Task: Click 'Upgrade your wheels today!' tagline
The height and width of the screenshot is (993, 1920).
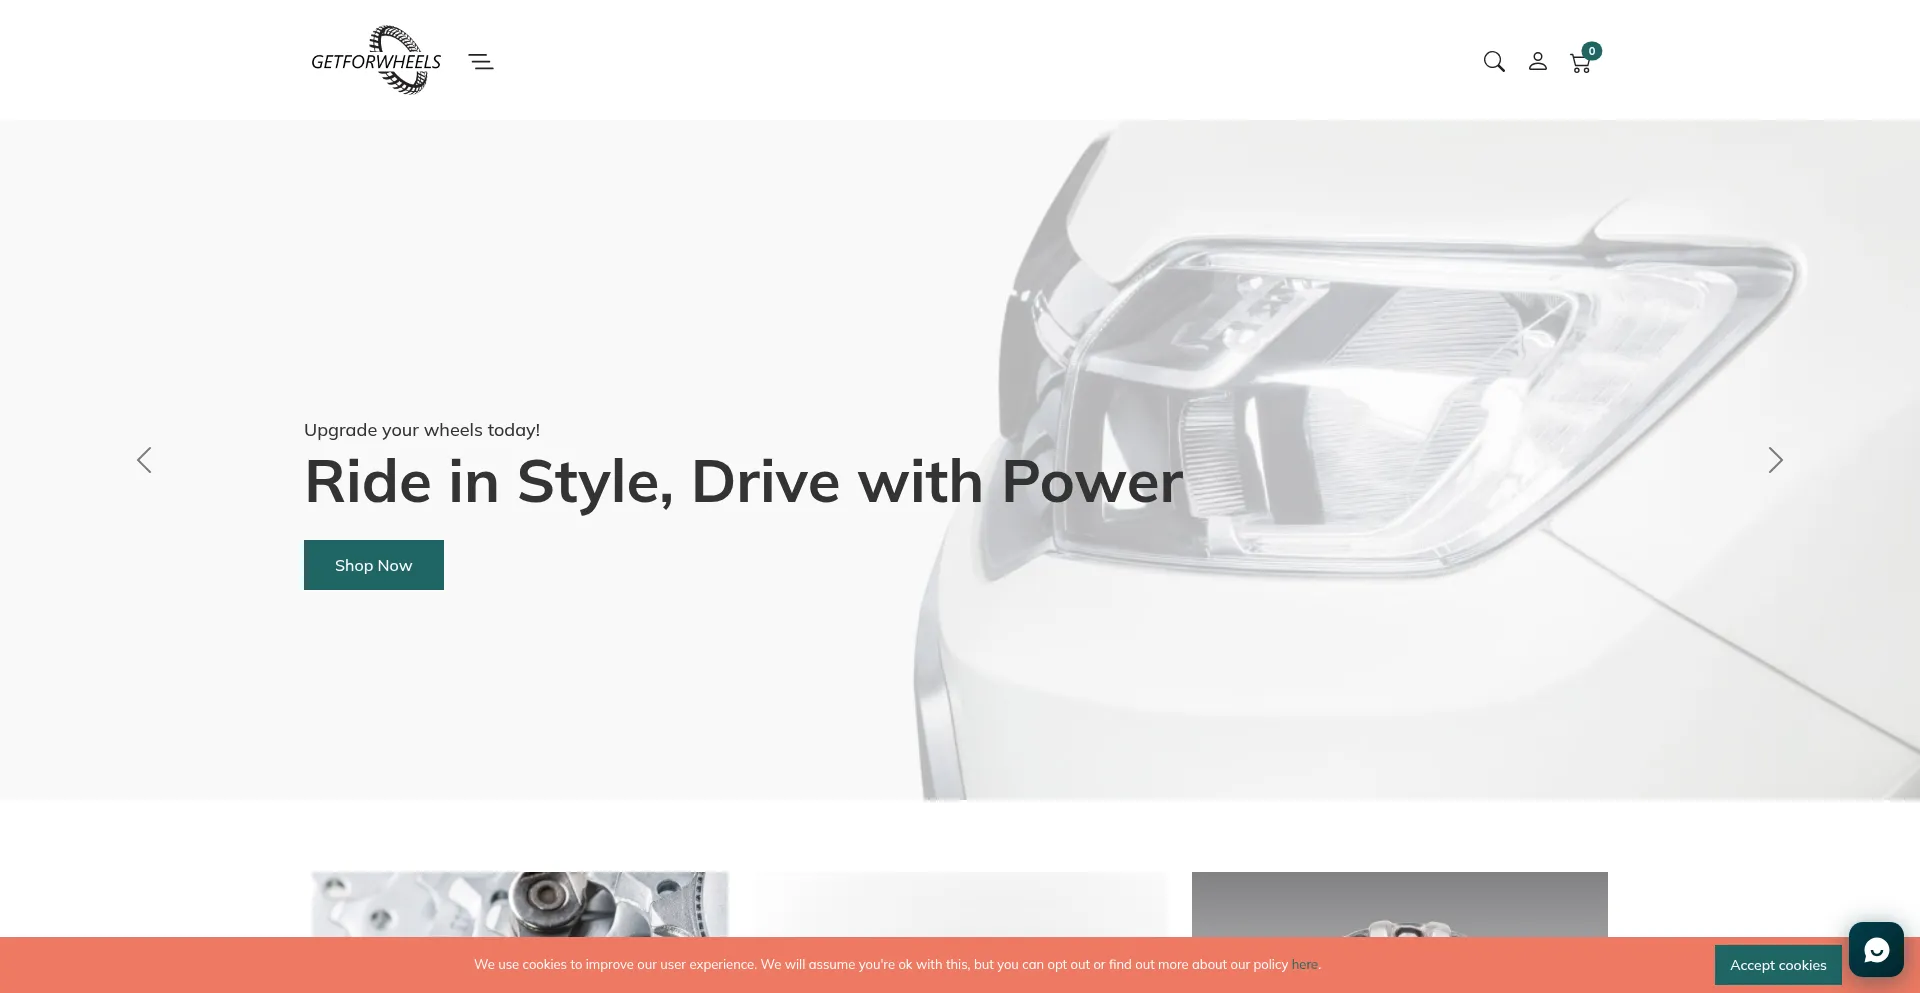Action: point(422,430)
